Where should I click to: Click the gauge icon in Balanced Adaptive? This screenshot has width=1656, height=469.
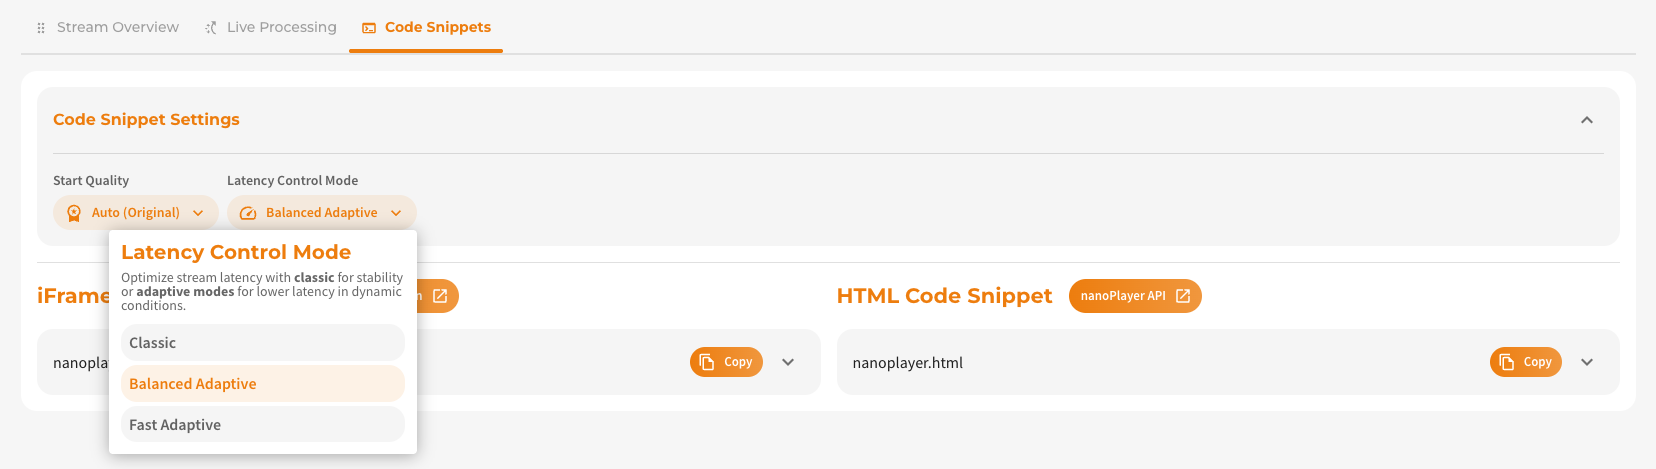pos(248,213)
